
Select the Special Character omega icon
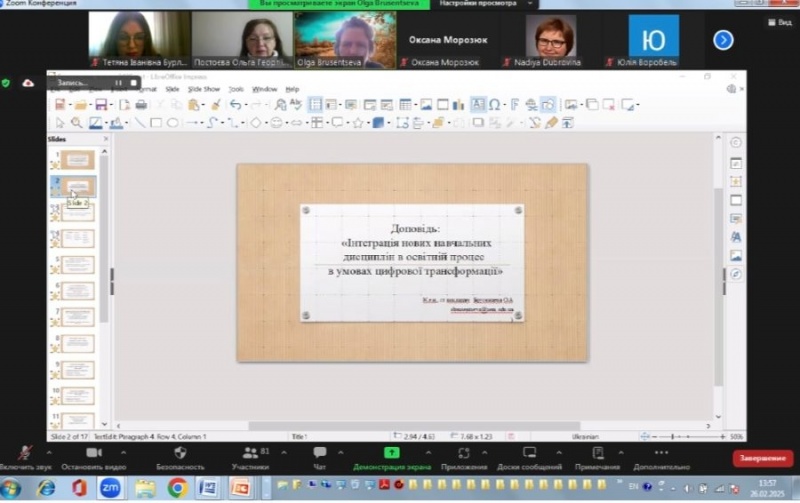tap(495, 105)
